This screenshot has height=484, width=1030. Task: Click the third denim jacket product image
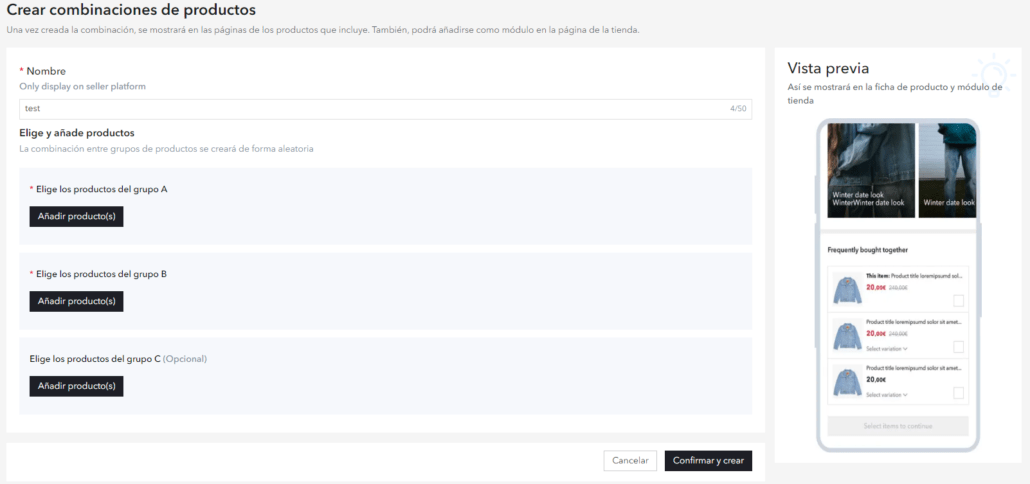pyautogui.click(x=847, y=382)
